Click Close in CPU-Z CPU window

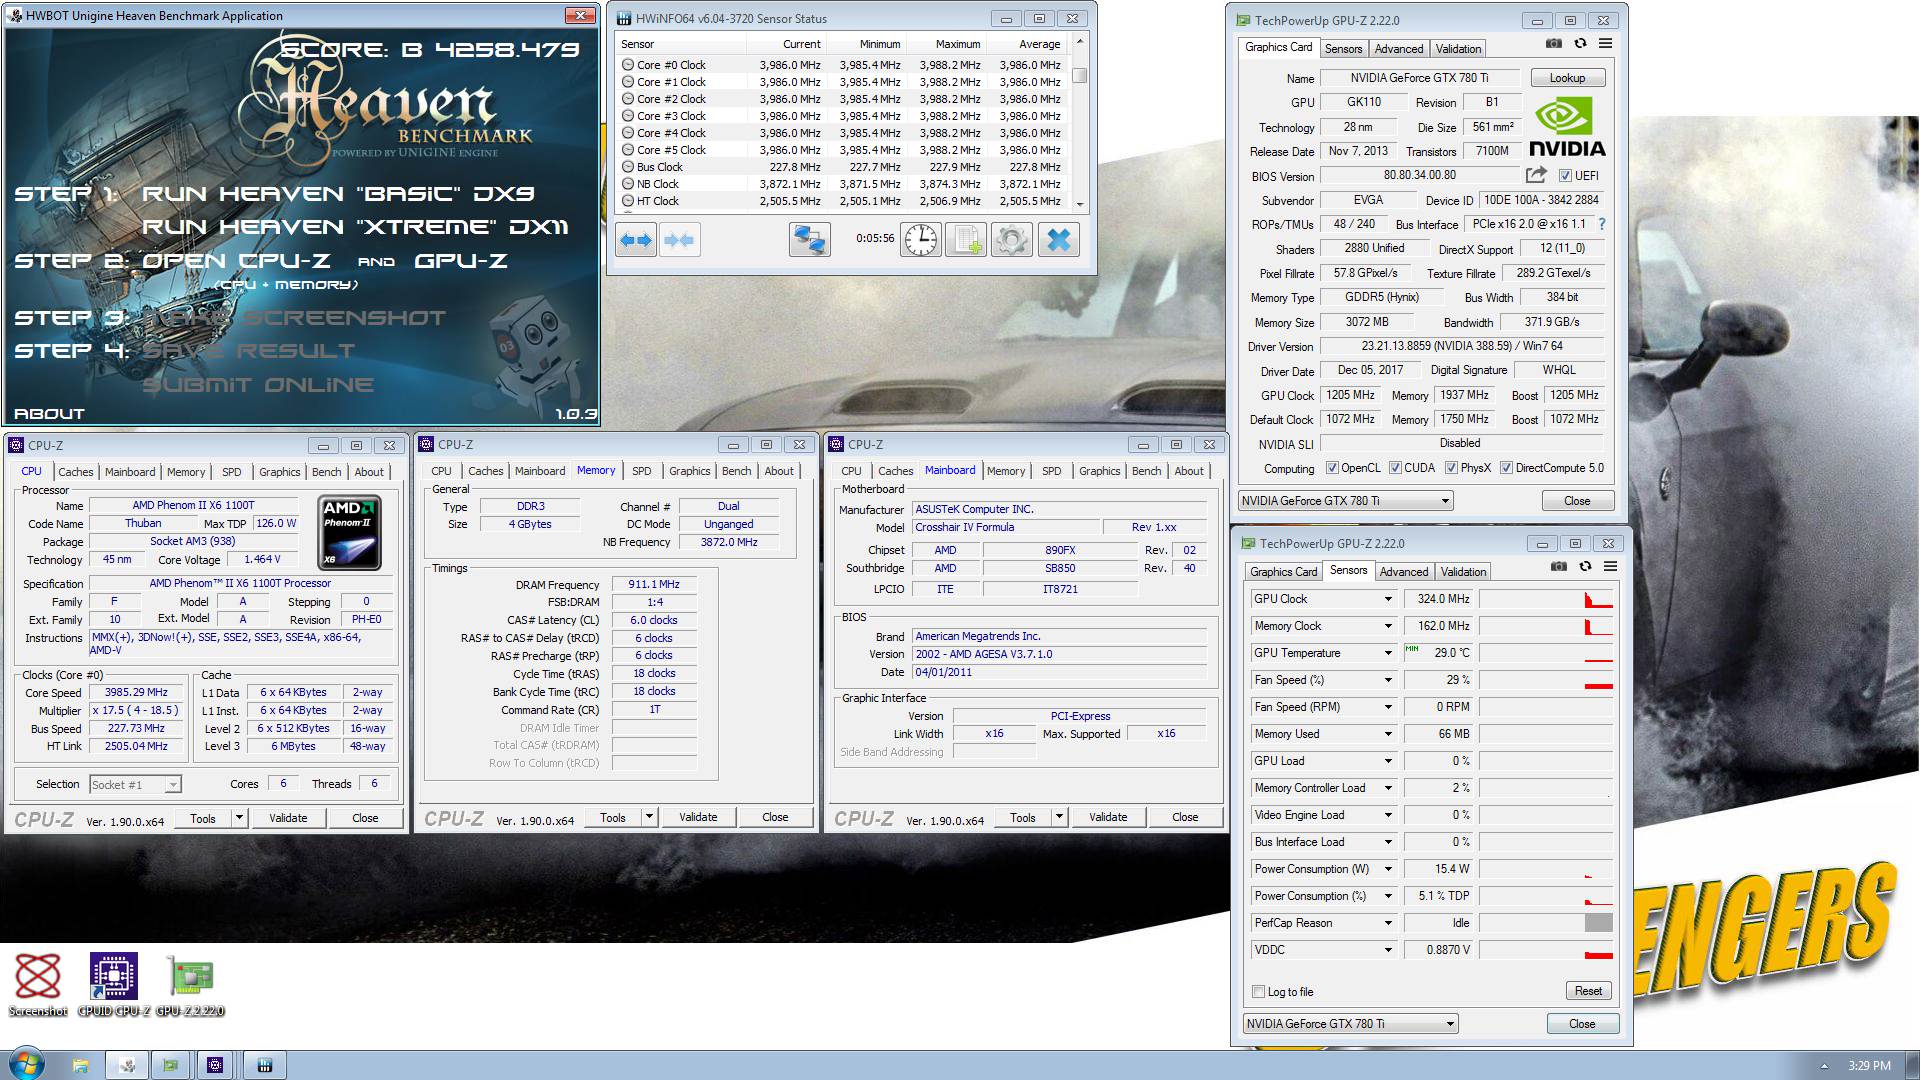[x=365, y=818]
